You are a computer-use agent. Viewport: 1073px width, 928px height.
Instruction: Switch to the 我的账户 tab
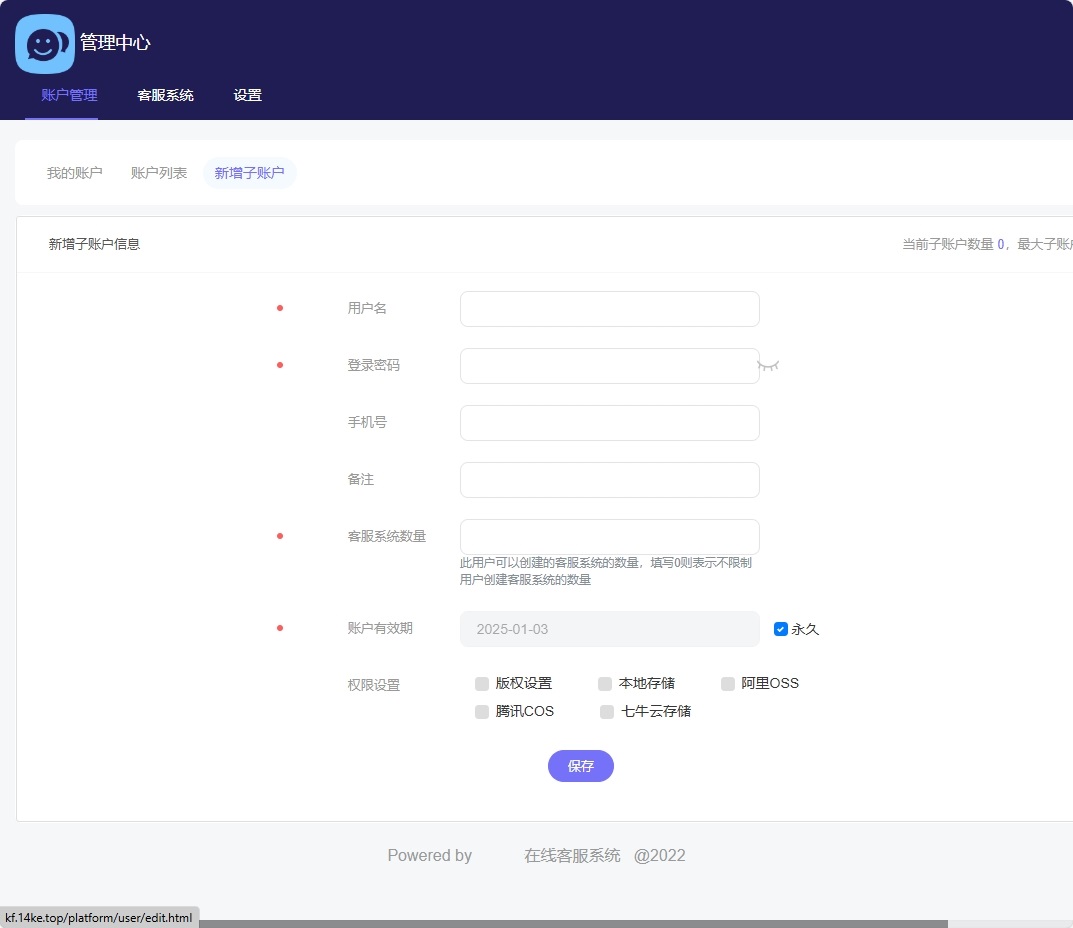coord(75,173)
